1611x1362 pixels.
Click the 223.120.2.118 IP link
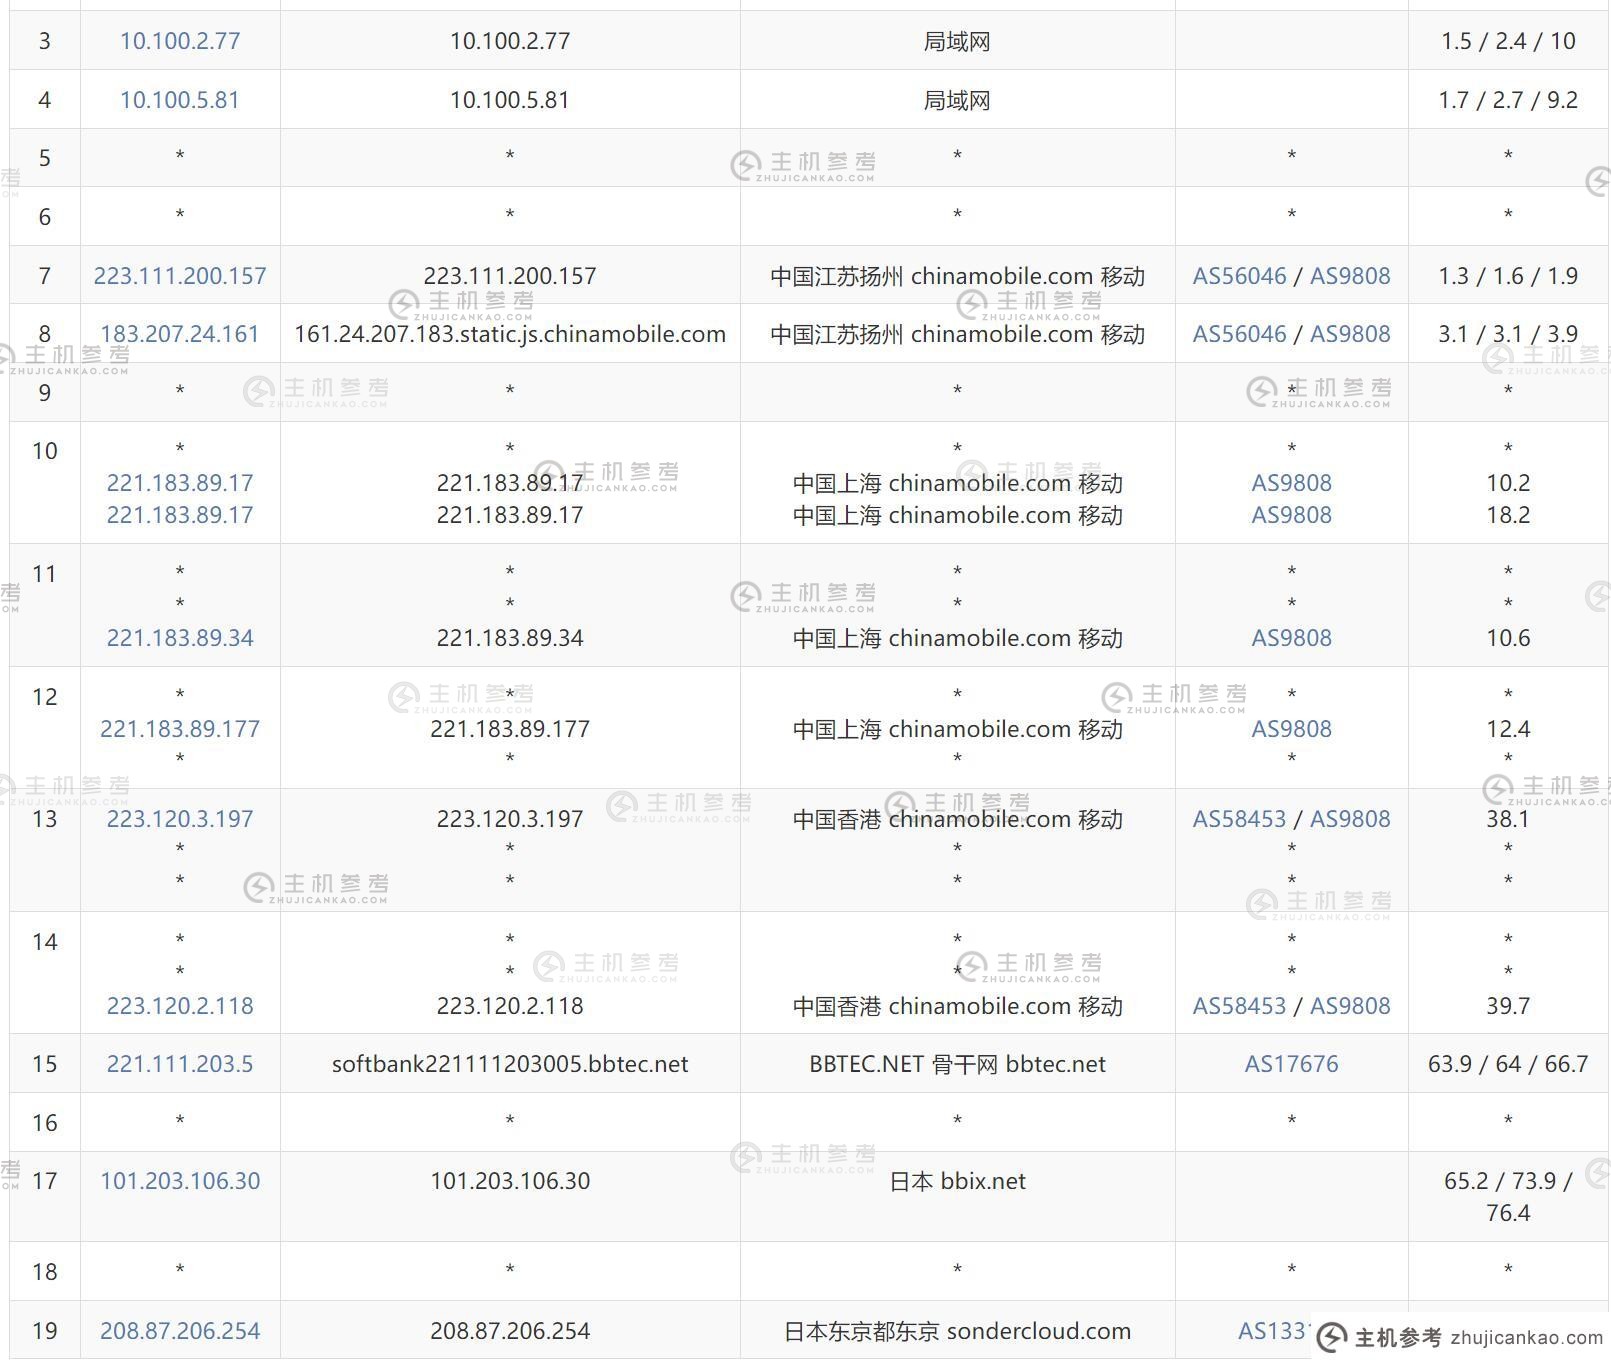[x=180, y=1006]
